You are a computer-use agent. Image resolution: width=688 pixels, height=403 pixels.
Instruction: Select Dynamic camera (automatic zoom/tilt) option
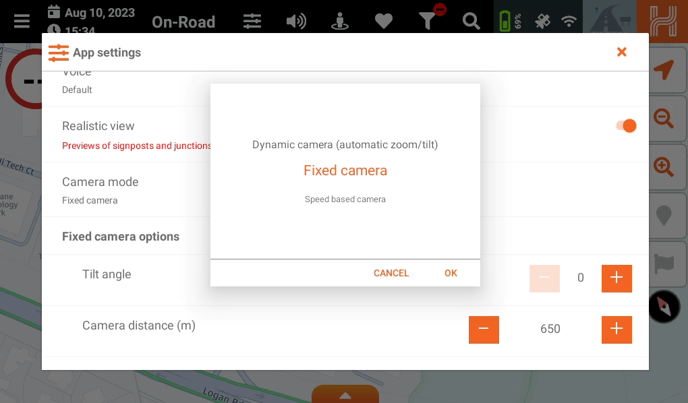point(345,144)
